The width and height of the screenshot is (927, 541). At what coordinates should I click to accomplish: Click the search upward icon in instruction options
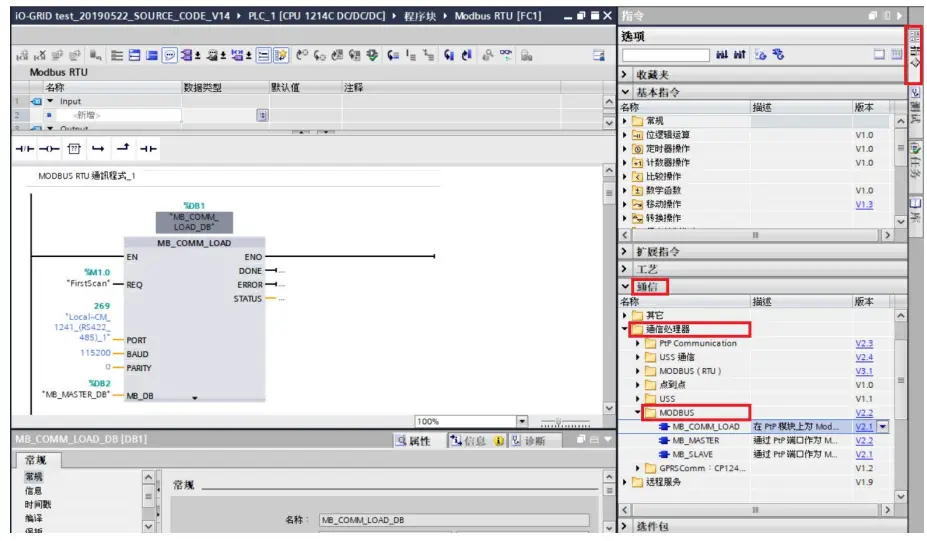click(740, 54)
